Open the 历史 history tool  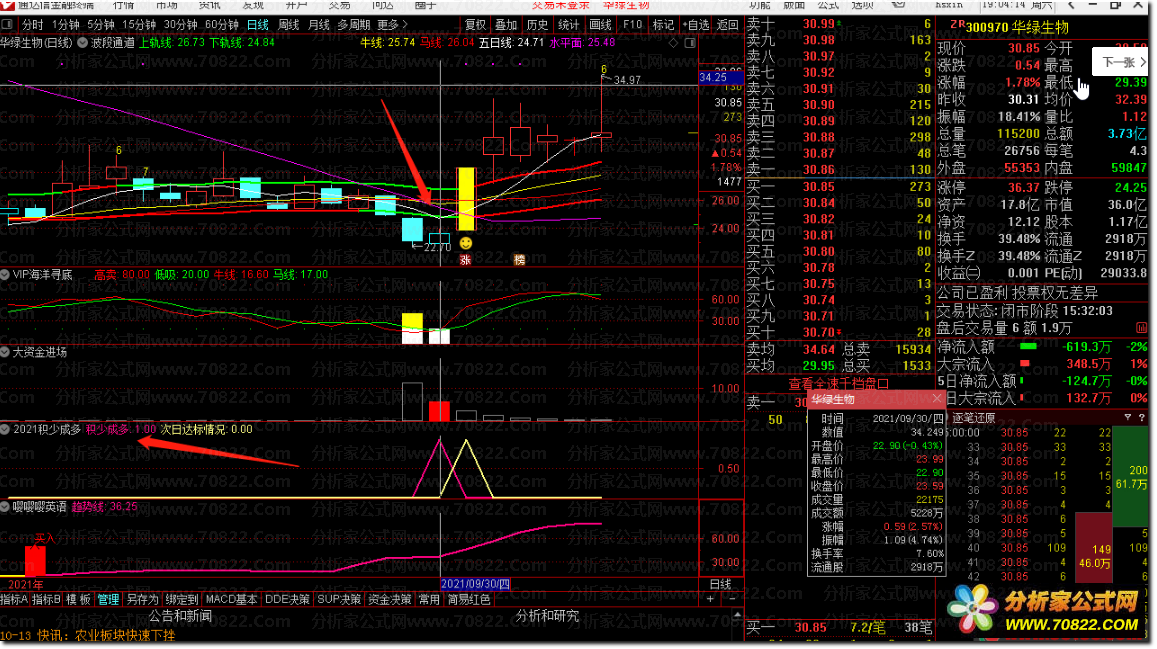coord(537,24)
